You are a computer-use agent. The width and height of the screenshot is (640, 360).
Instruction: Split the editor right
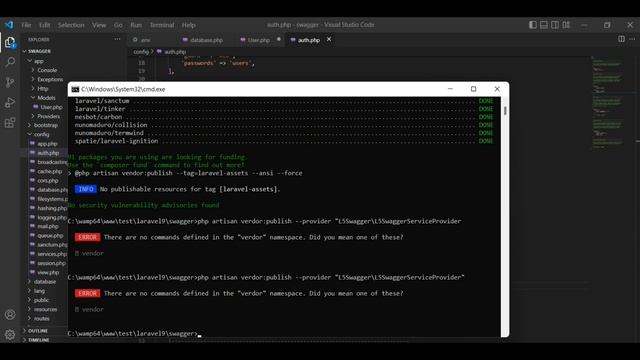pos(621,39)
